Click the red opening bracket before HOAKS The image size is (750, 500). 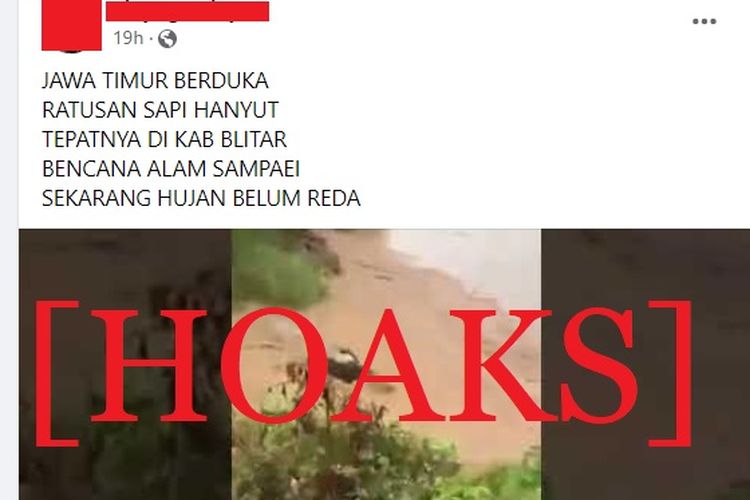tap(56, 373)
